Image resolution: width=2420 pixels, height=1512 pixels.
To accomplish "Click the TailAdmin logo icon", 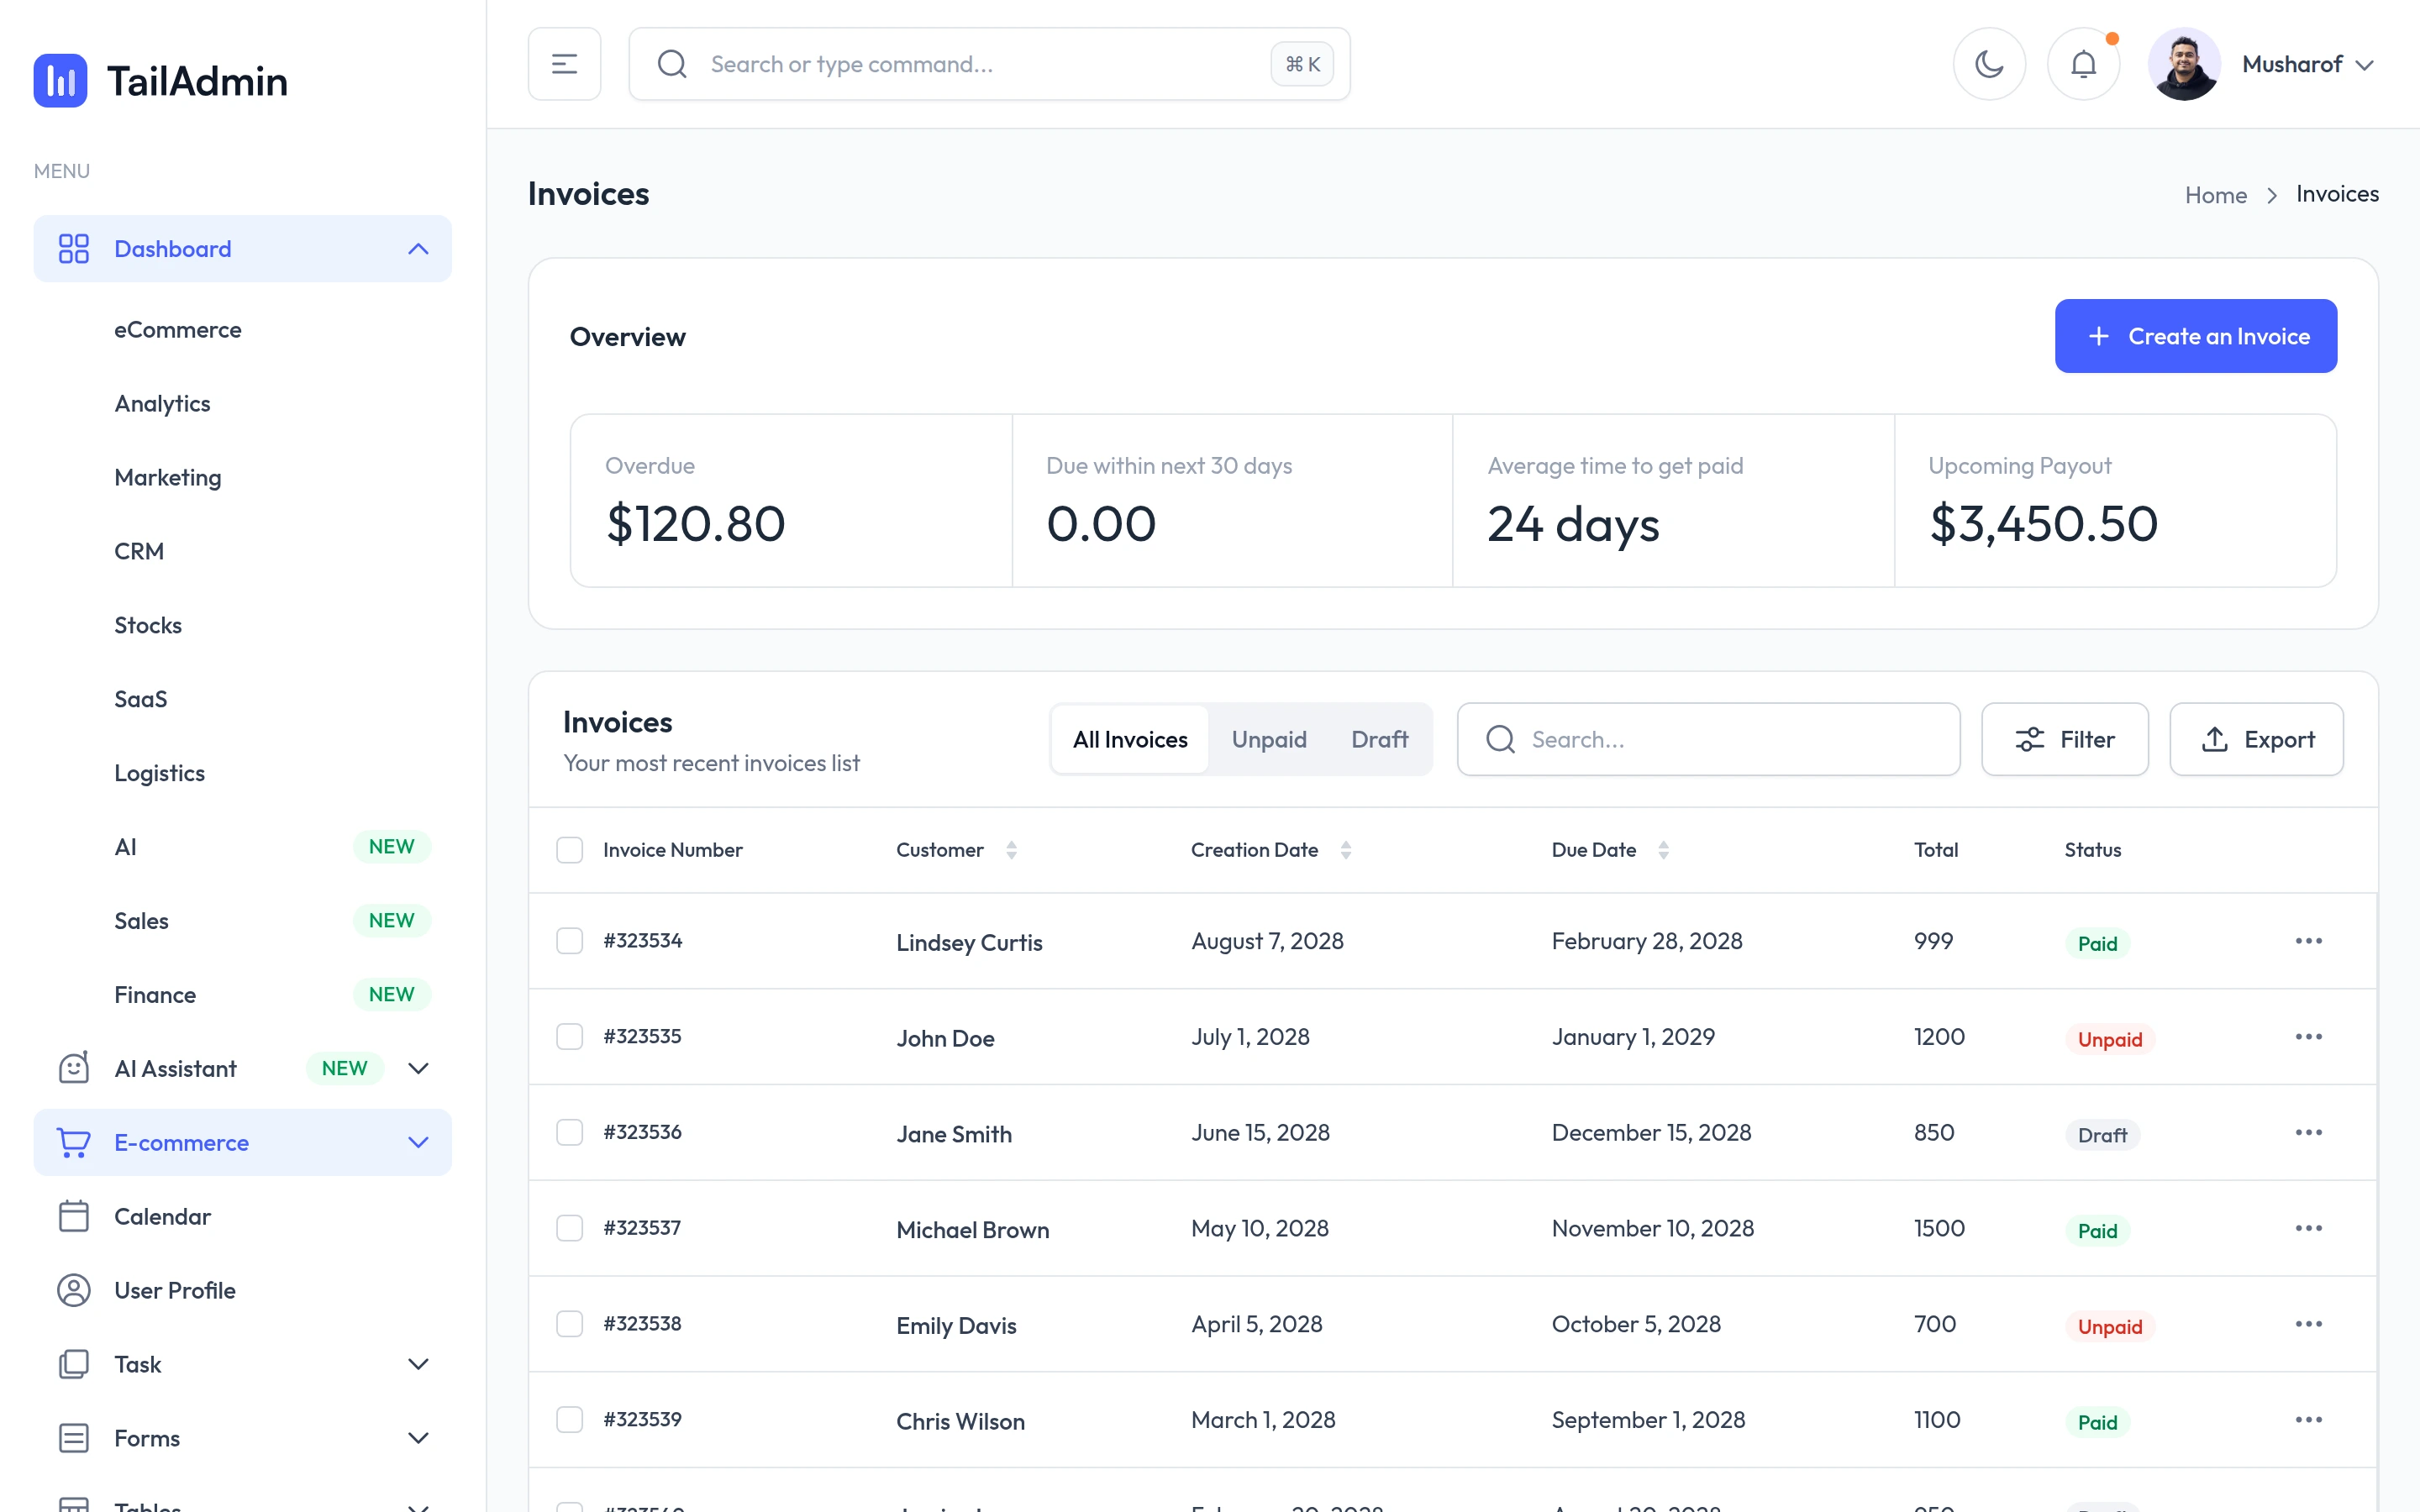I will (x=60, y=80).
